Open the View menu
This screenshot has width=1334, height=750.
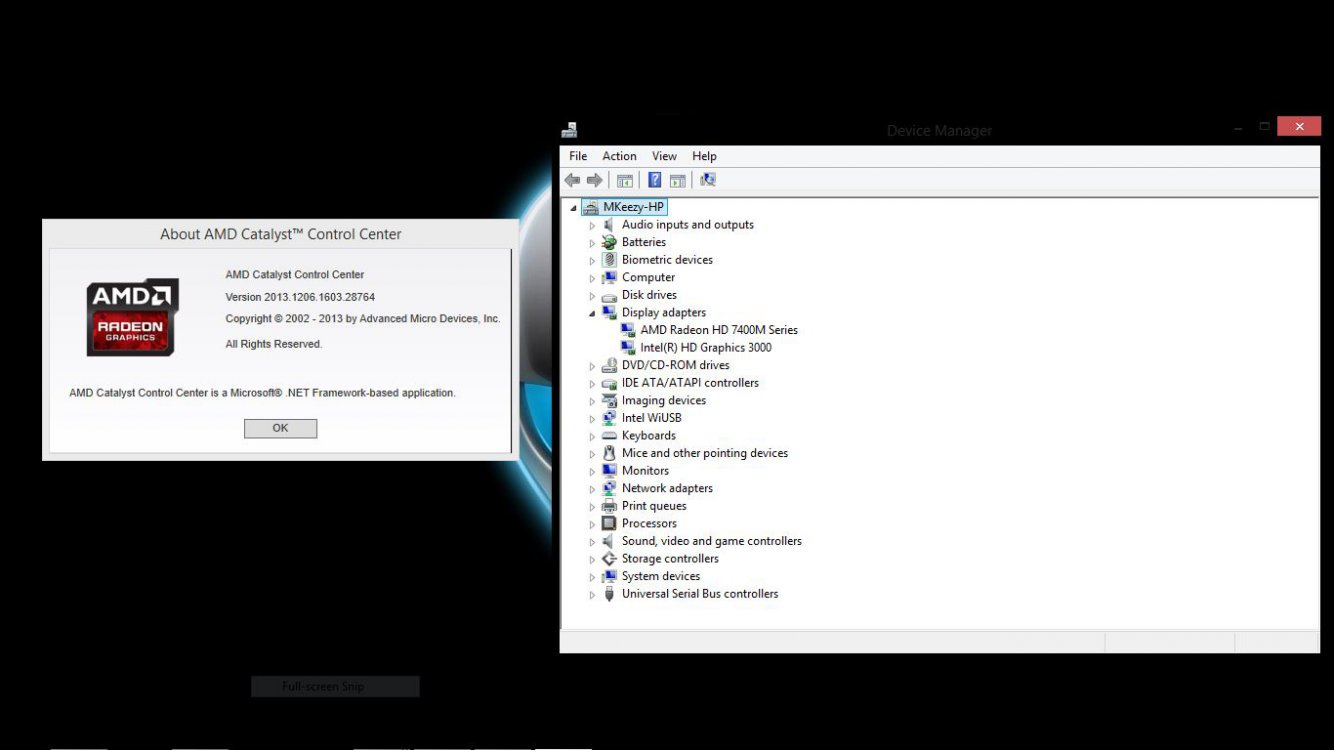(664, 156)
